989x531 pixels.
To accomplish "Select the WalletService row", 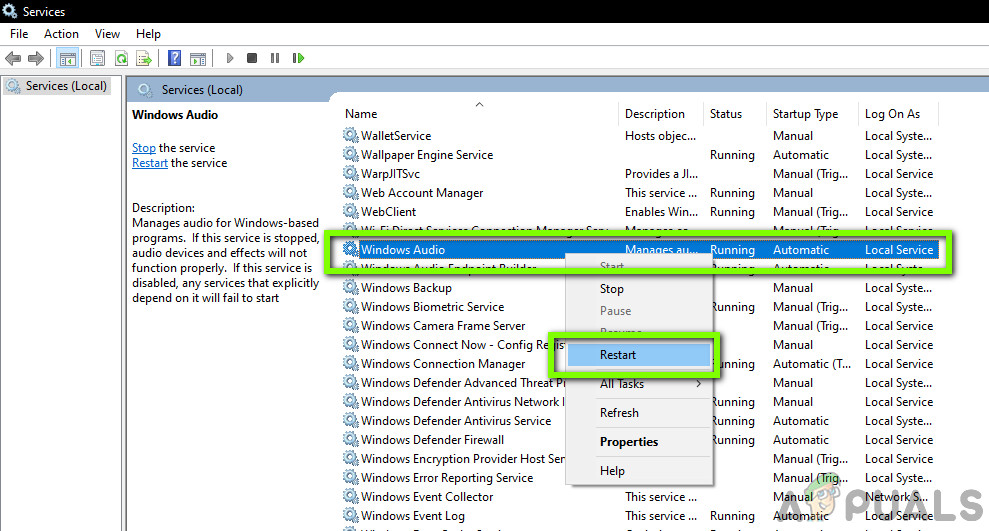I will click(x=640, y=136).
